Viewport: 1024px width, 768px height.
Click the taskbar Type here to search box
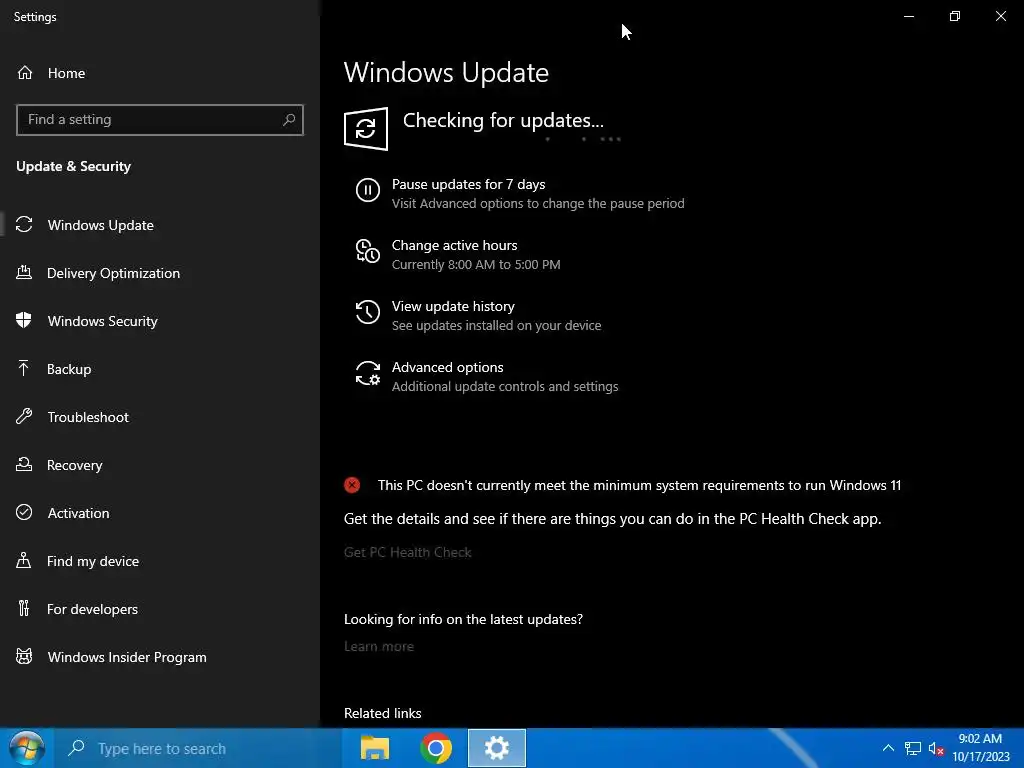click(x=197, y=748)
